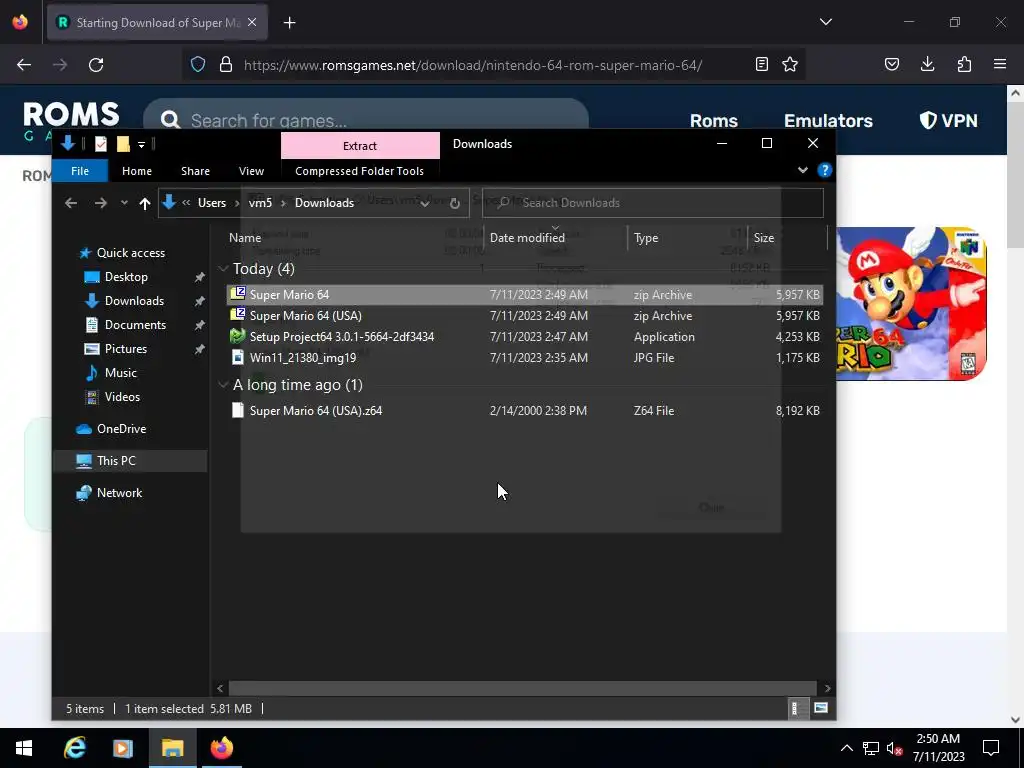
Task: Sort by the Name column header
Action: tap(245, 238)
